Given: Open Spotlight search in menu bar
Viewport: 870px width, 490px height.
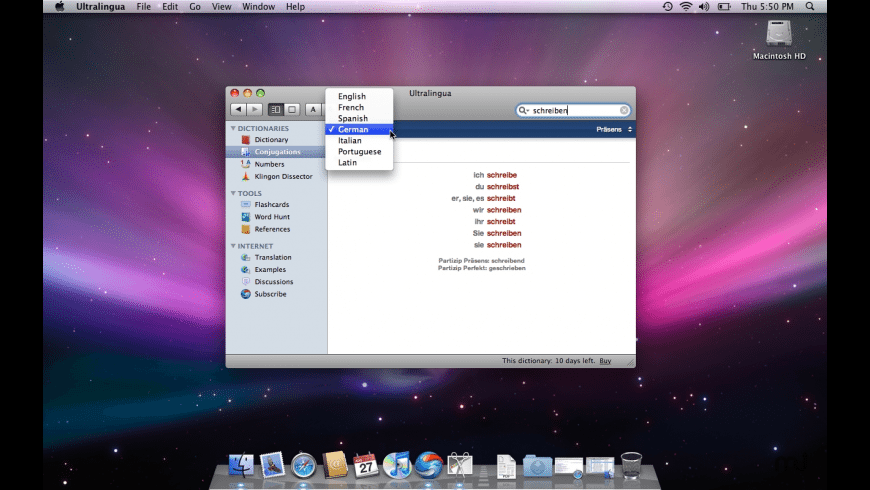Looking at the screenshot, I should coord(810,7).
